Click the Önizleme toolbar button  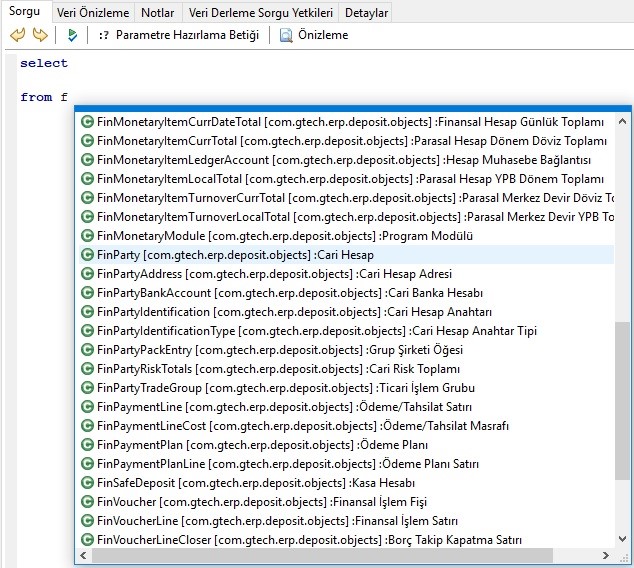point(314,35)
